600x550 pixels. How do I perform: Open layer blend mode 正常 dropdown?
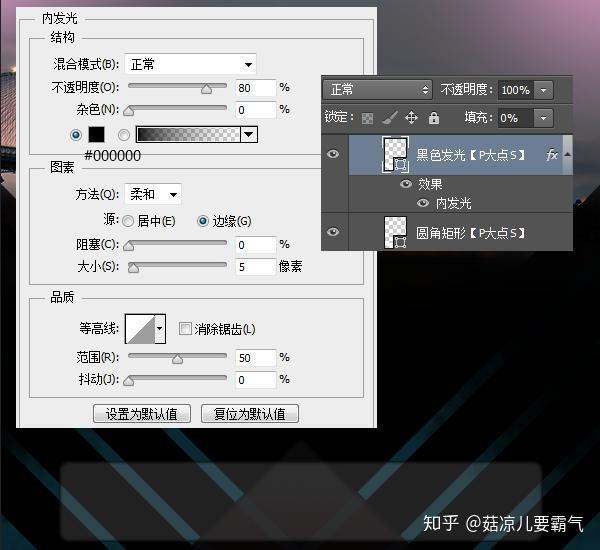click(377, 90)
